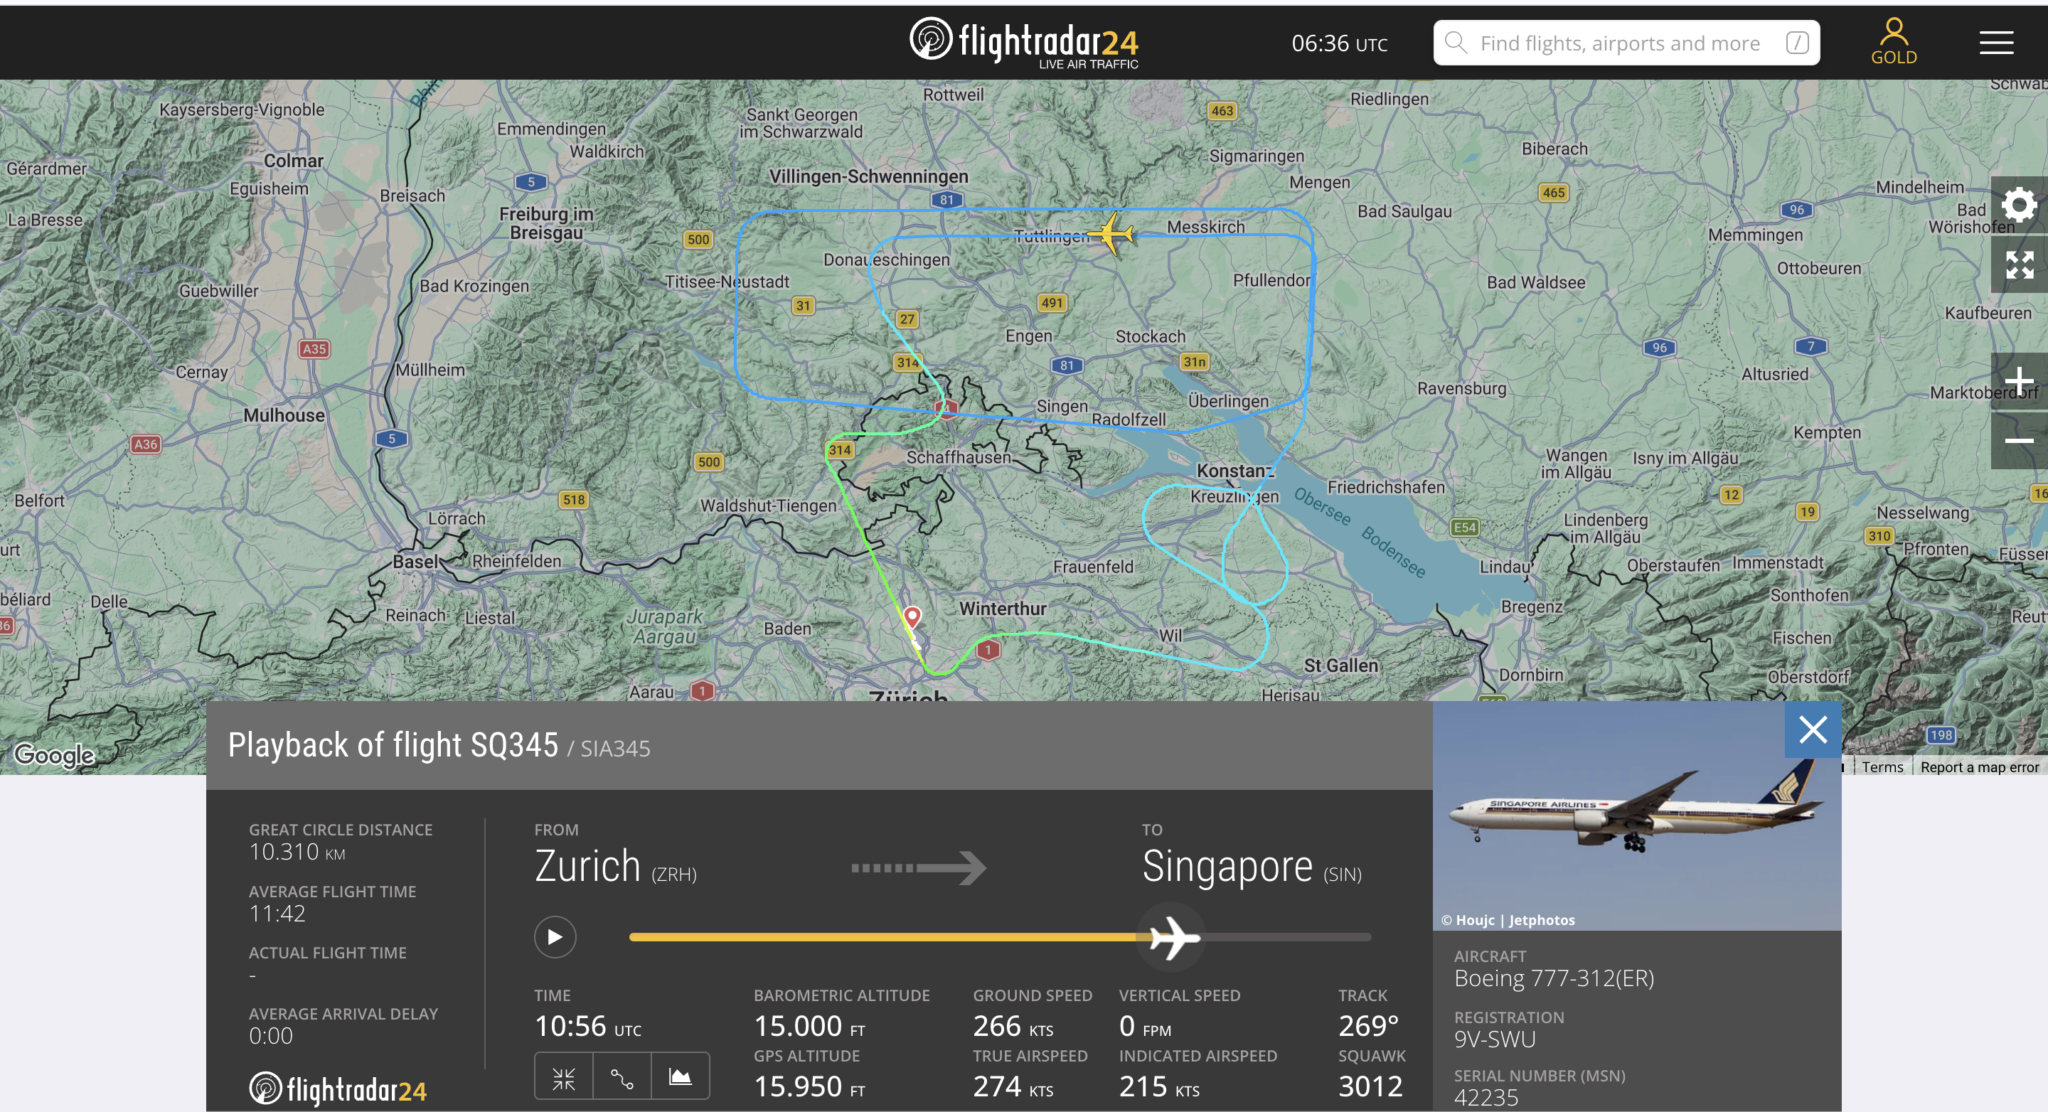Open the altitude graph chart icon
Image resolution: width=2048 pixels, height=1112 pixels.
coord(680,1078)
